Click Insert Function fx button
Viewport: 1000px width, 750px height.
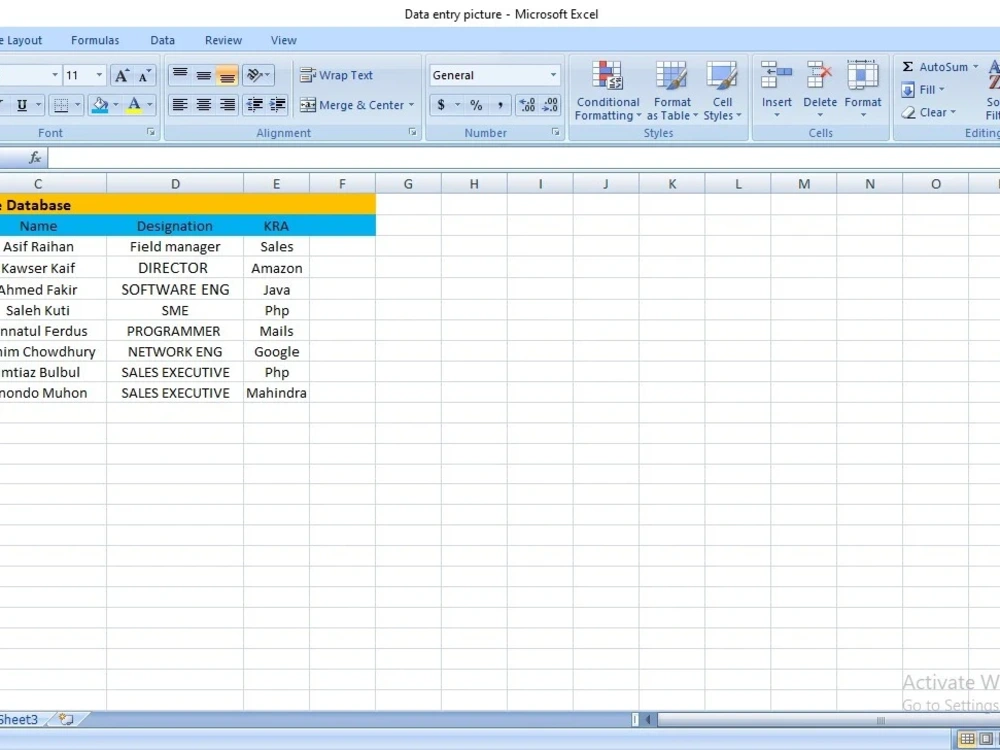pos(35,158)
